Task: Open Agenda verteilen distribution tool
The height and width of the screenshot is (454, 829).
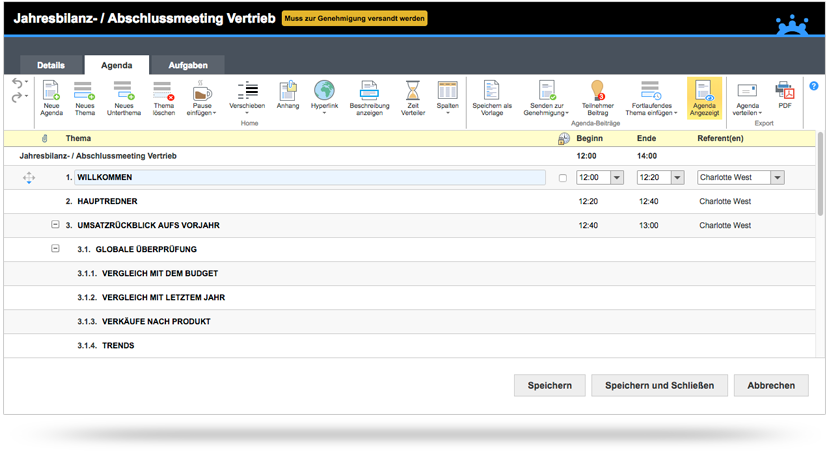Action: coord(747,98)
